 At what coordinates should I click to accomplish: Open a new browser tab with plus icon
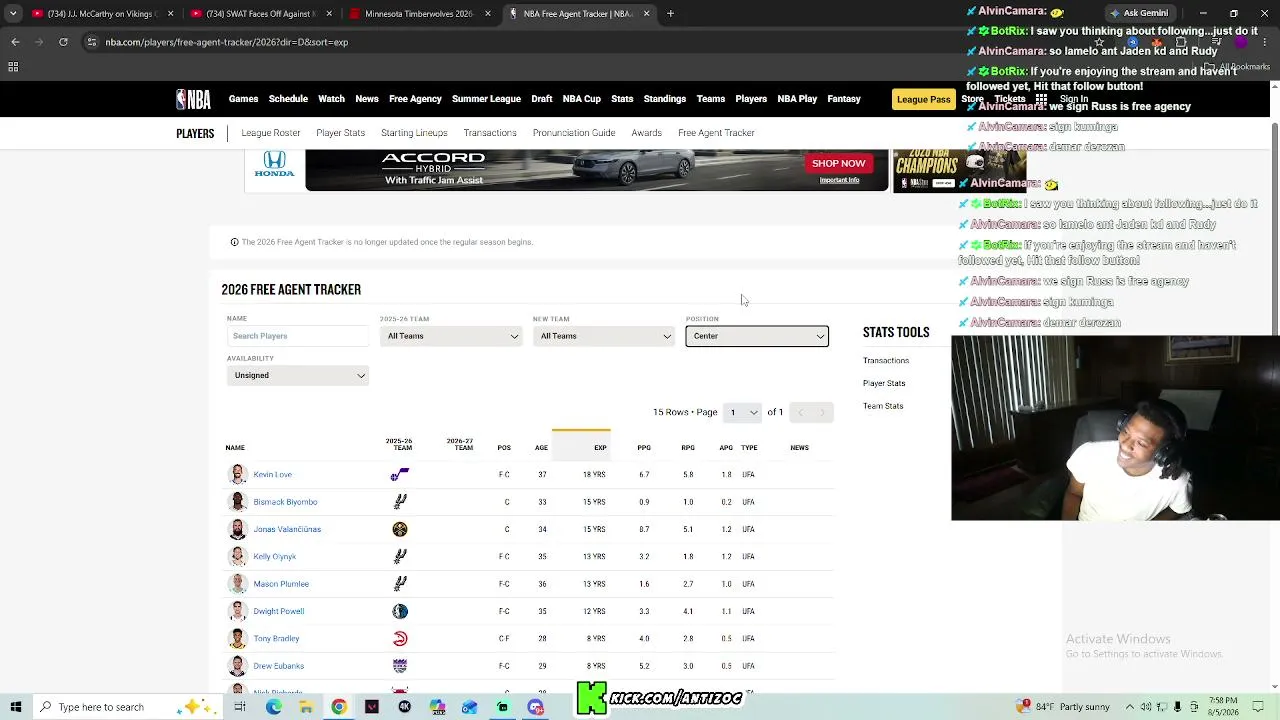tap(670, 14)
